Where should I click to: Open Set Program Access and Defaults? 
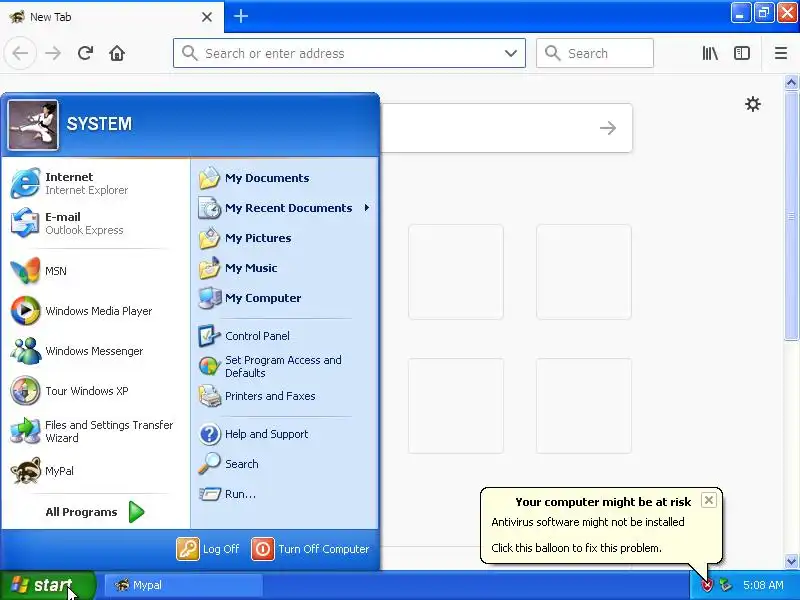point(285,366)
